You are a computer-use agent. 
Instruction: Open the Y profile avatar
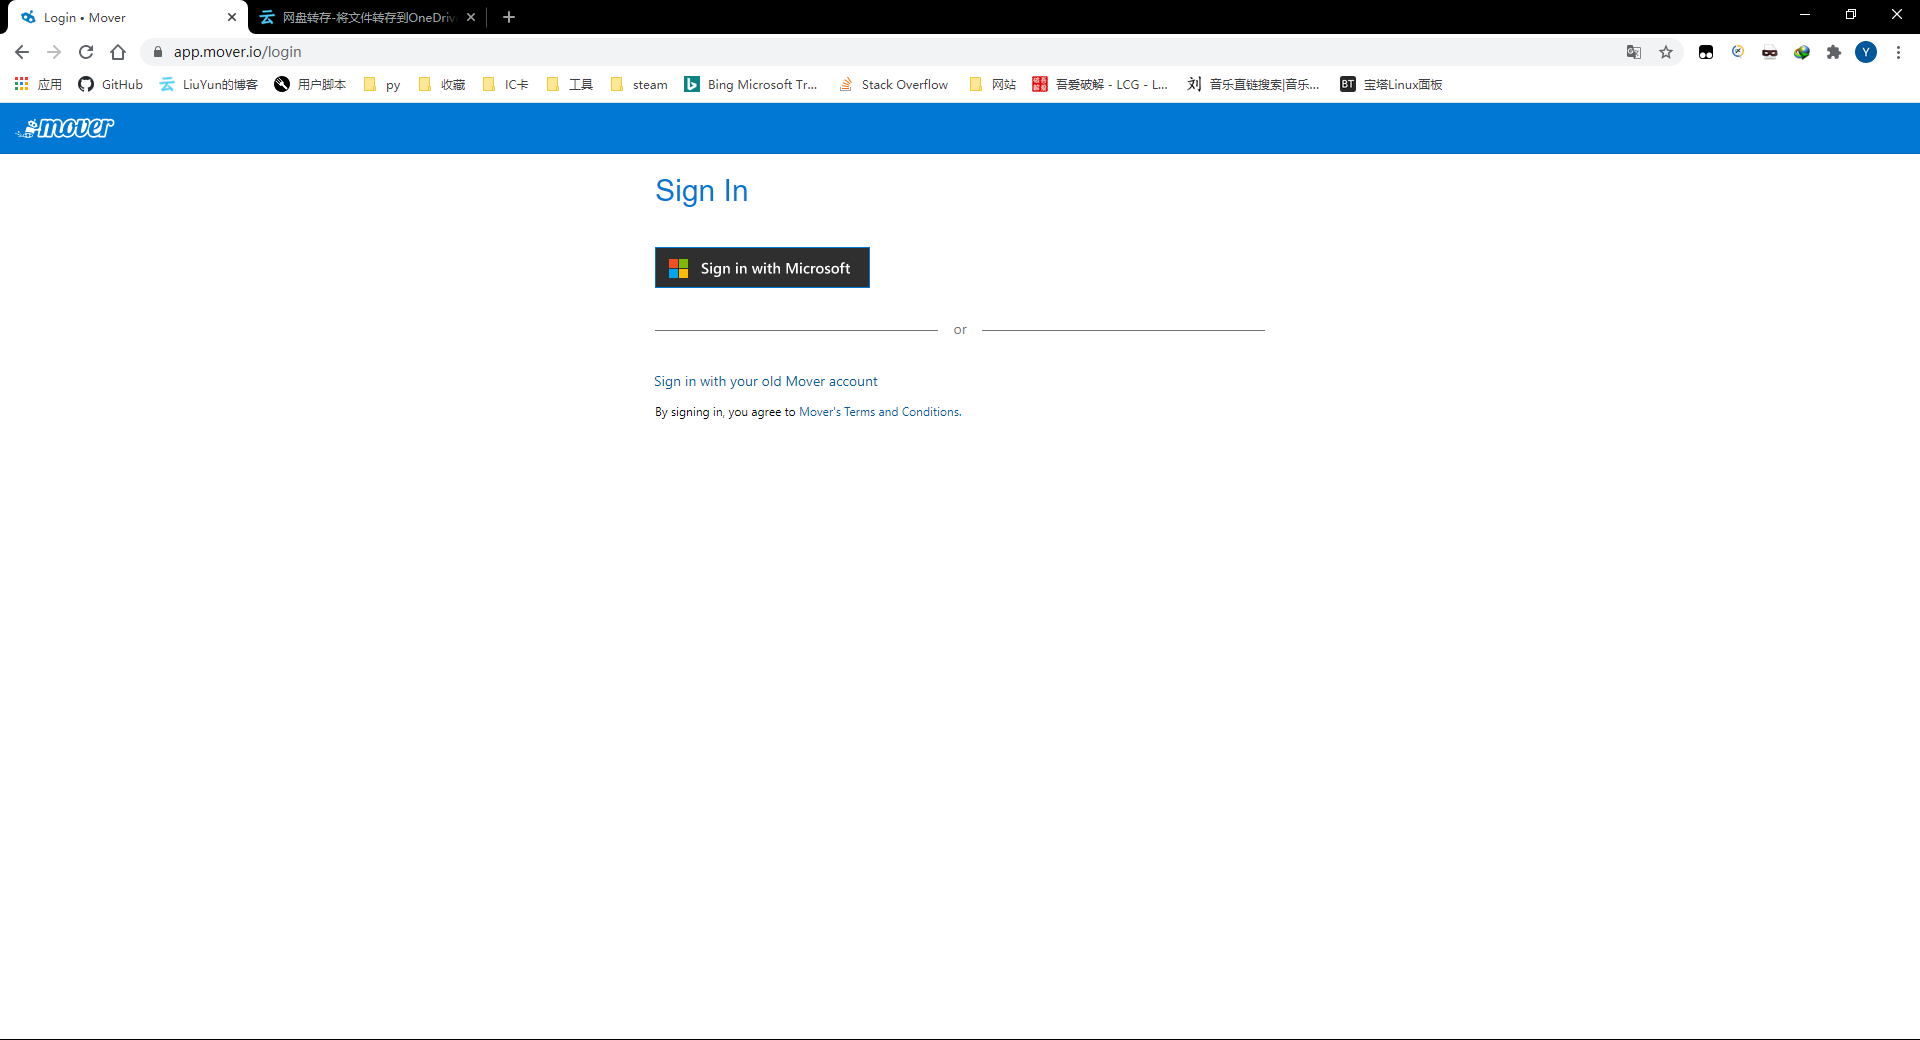(x=1866, y=52)
